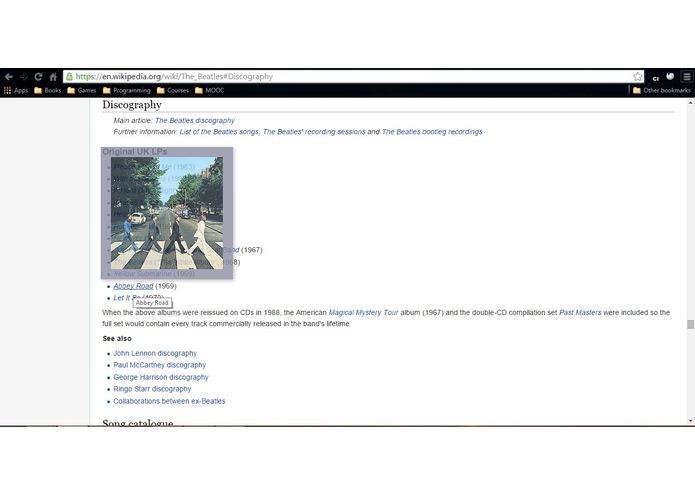Click the 'See also' subheading
Screen dimensions: 695x494
[x=117, y=338]
